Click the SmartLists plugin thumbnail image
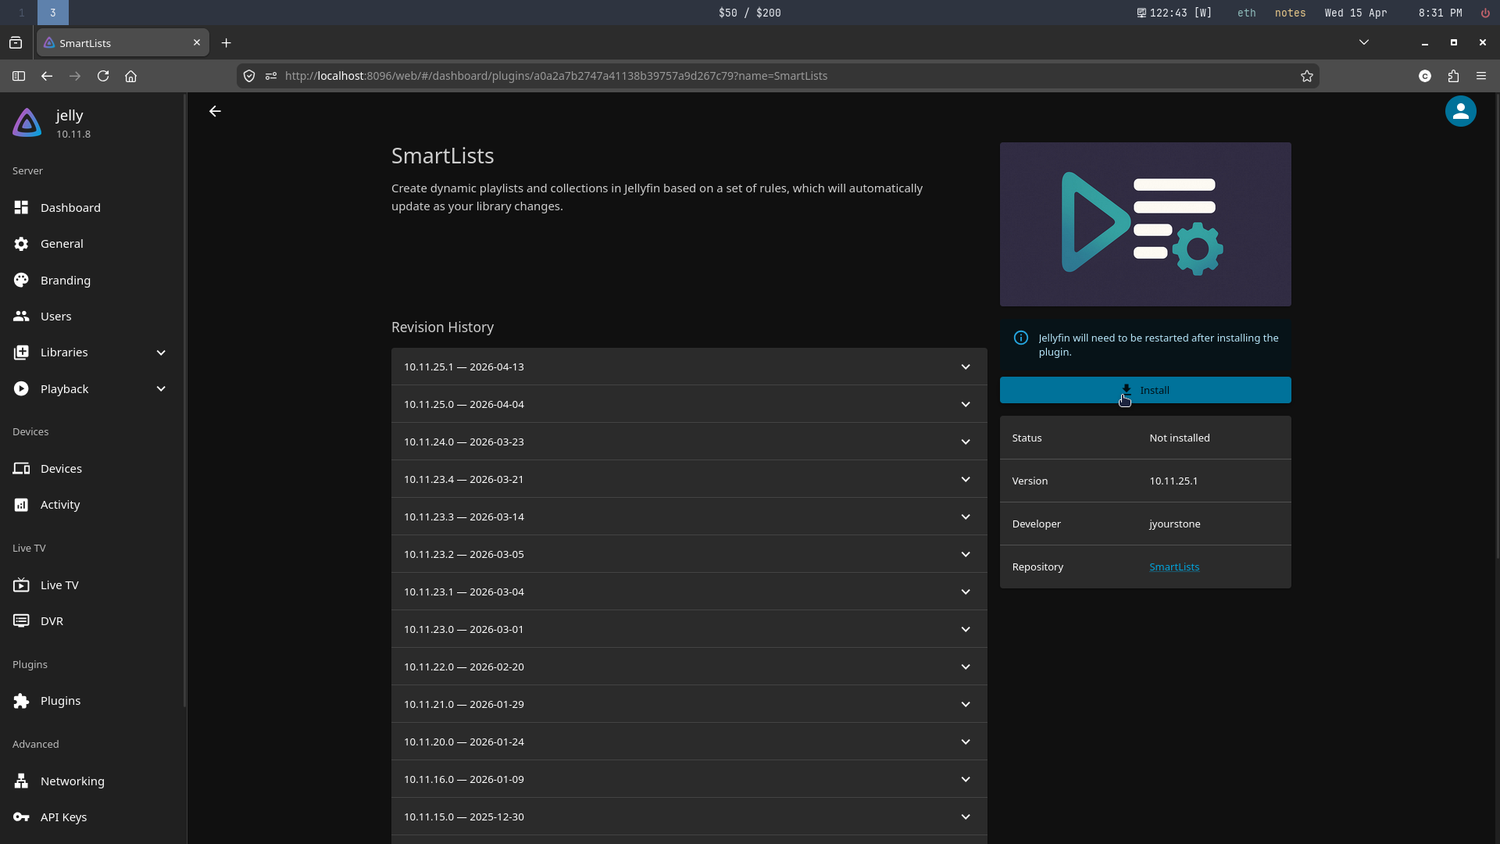 click(x=1145, y=224)
